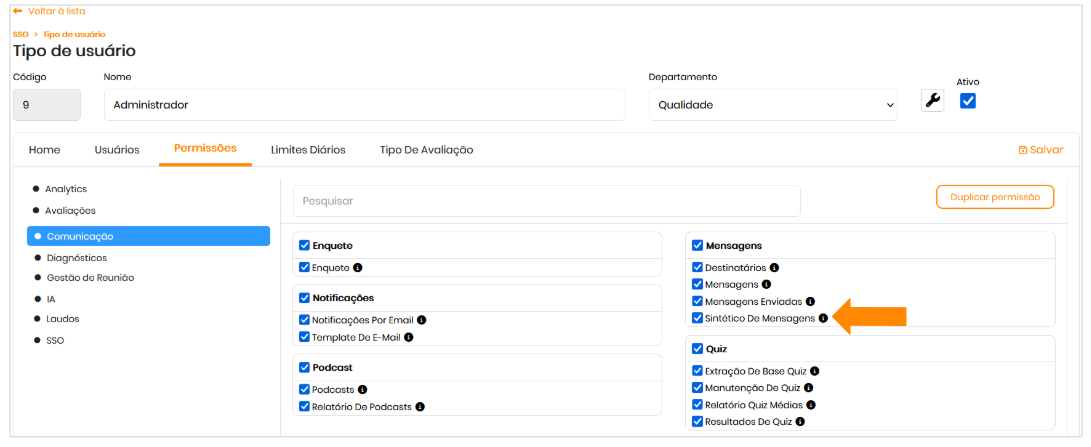Uncheck the Ativo checkbox
1091x447 pixels.
pos(967,101)
